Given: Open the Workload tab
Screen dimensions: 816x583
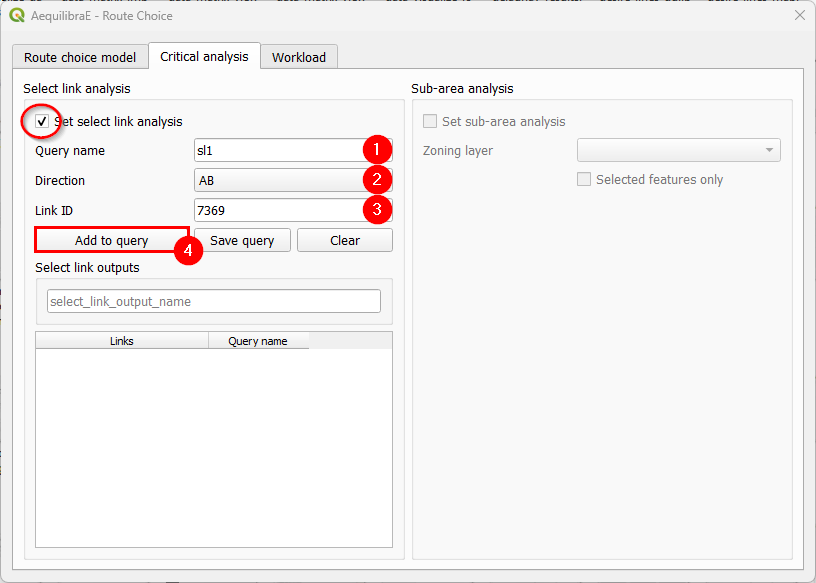Looking at the screenshot, I should tap(299, 57).
